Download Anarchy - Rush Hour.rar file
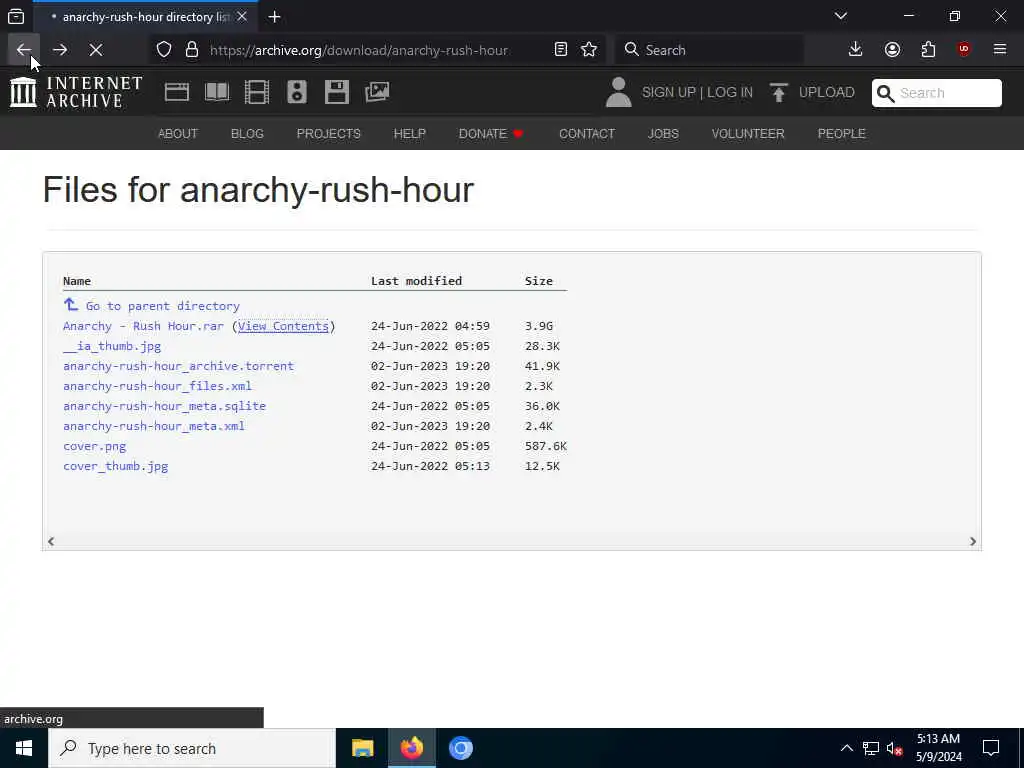Screen dimensions: 1024x768 [x=143, y=326]
